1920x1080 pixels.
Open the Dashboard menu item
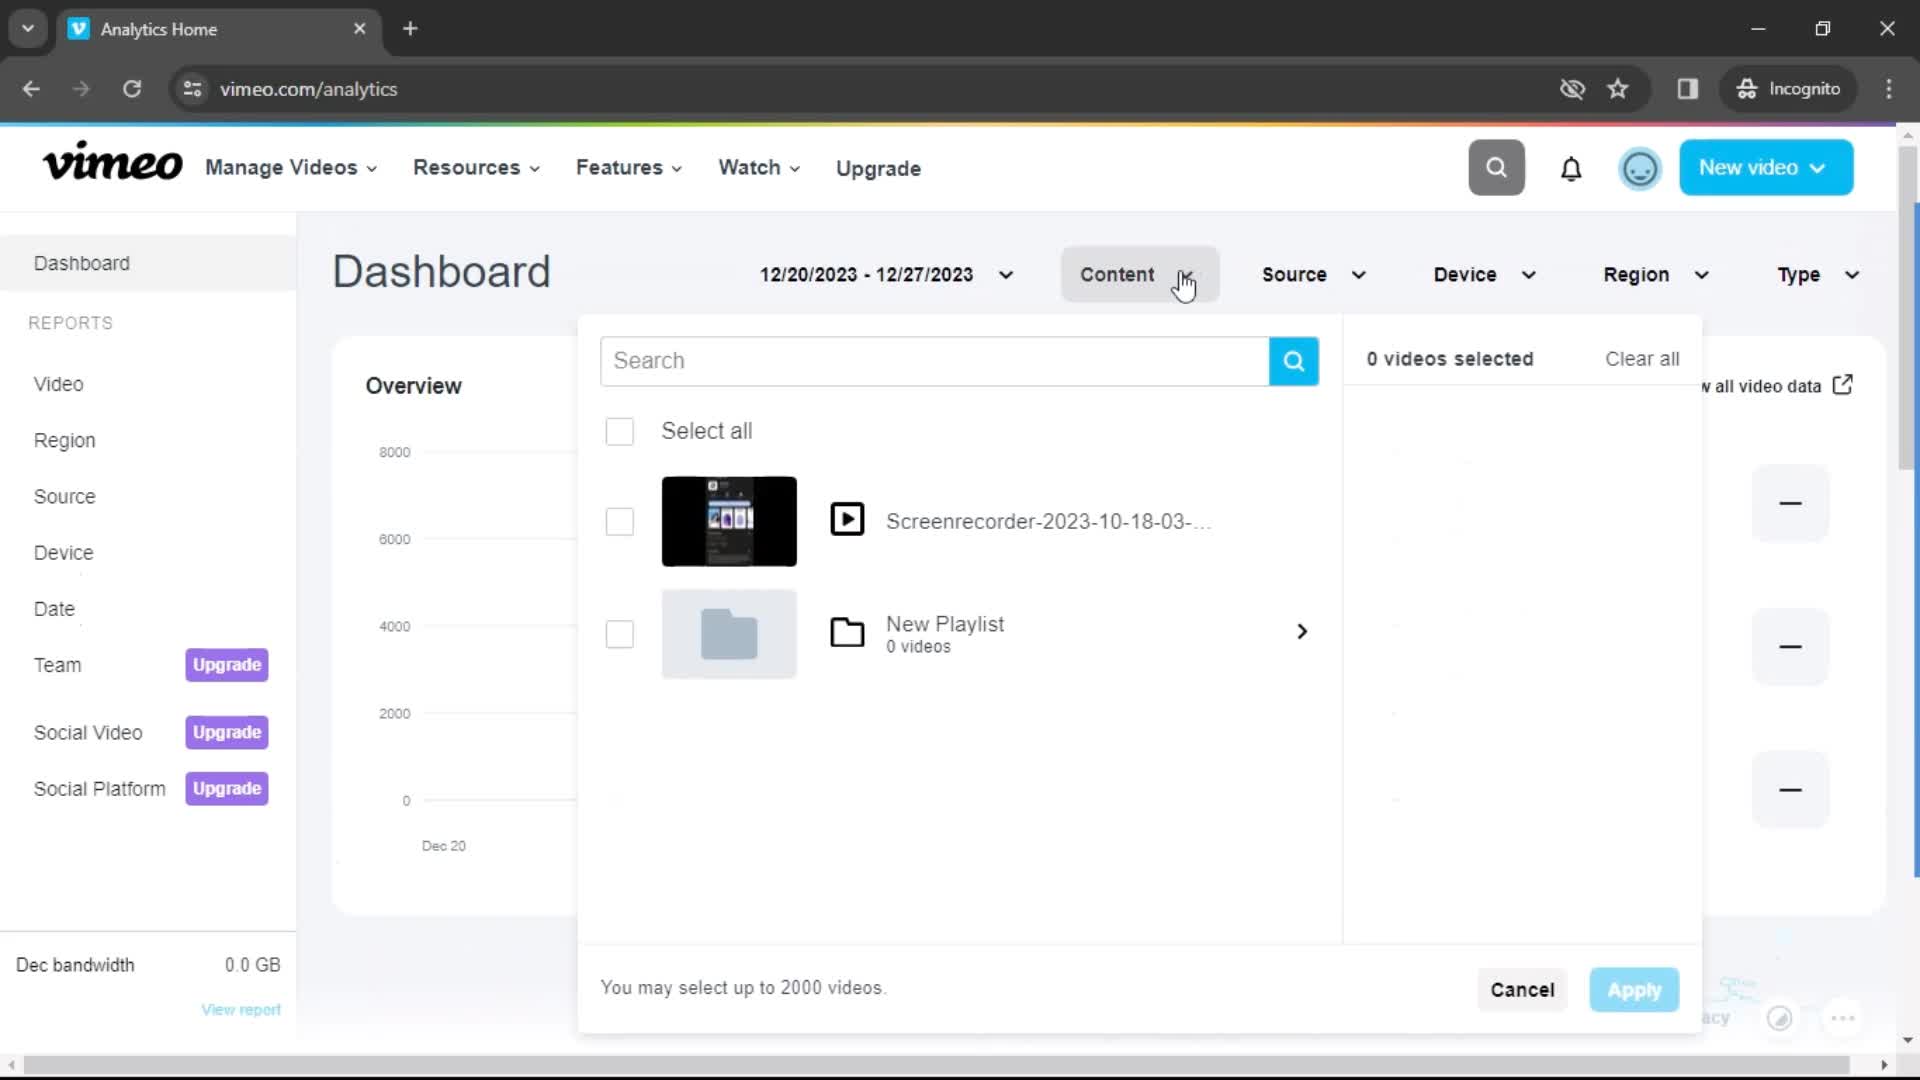tap(80, 262)
